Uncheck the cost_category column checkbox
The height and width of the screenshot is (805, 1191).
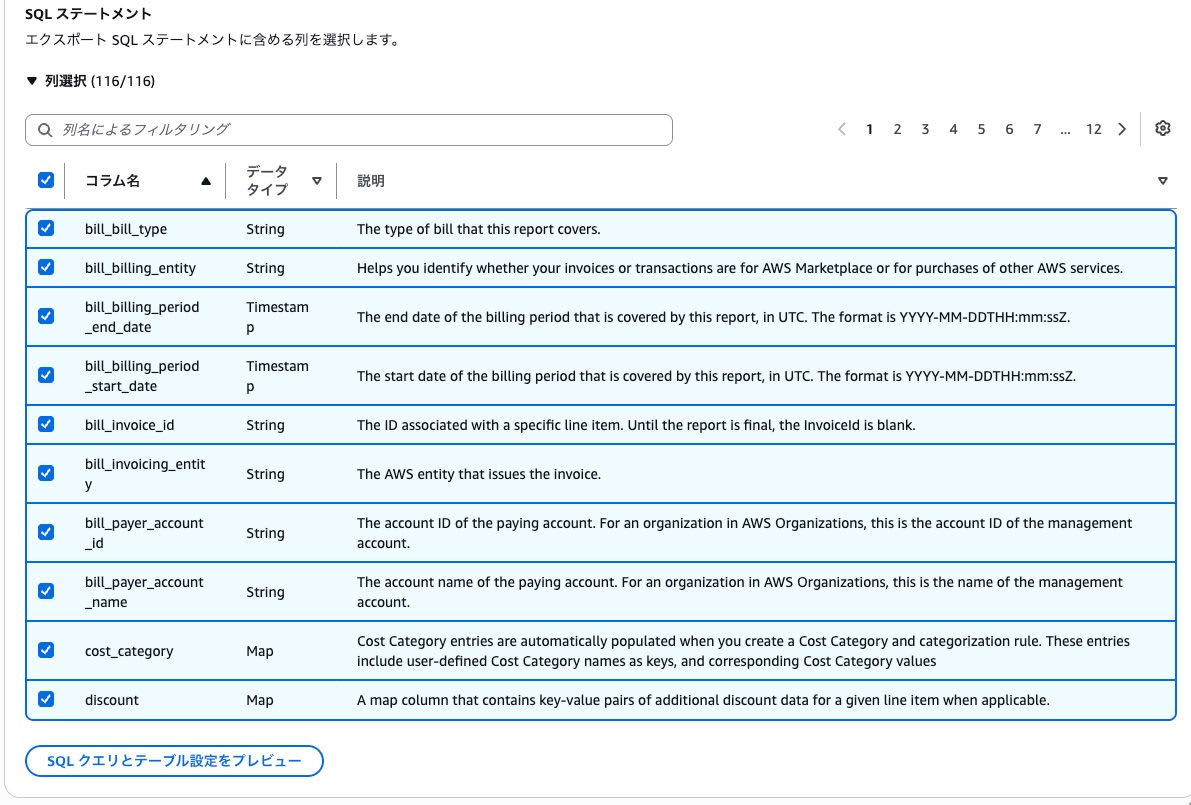46,650
